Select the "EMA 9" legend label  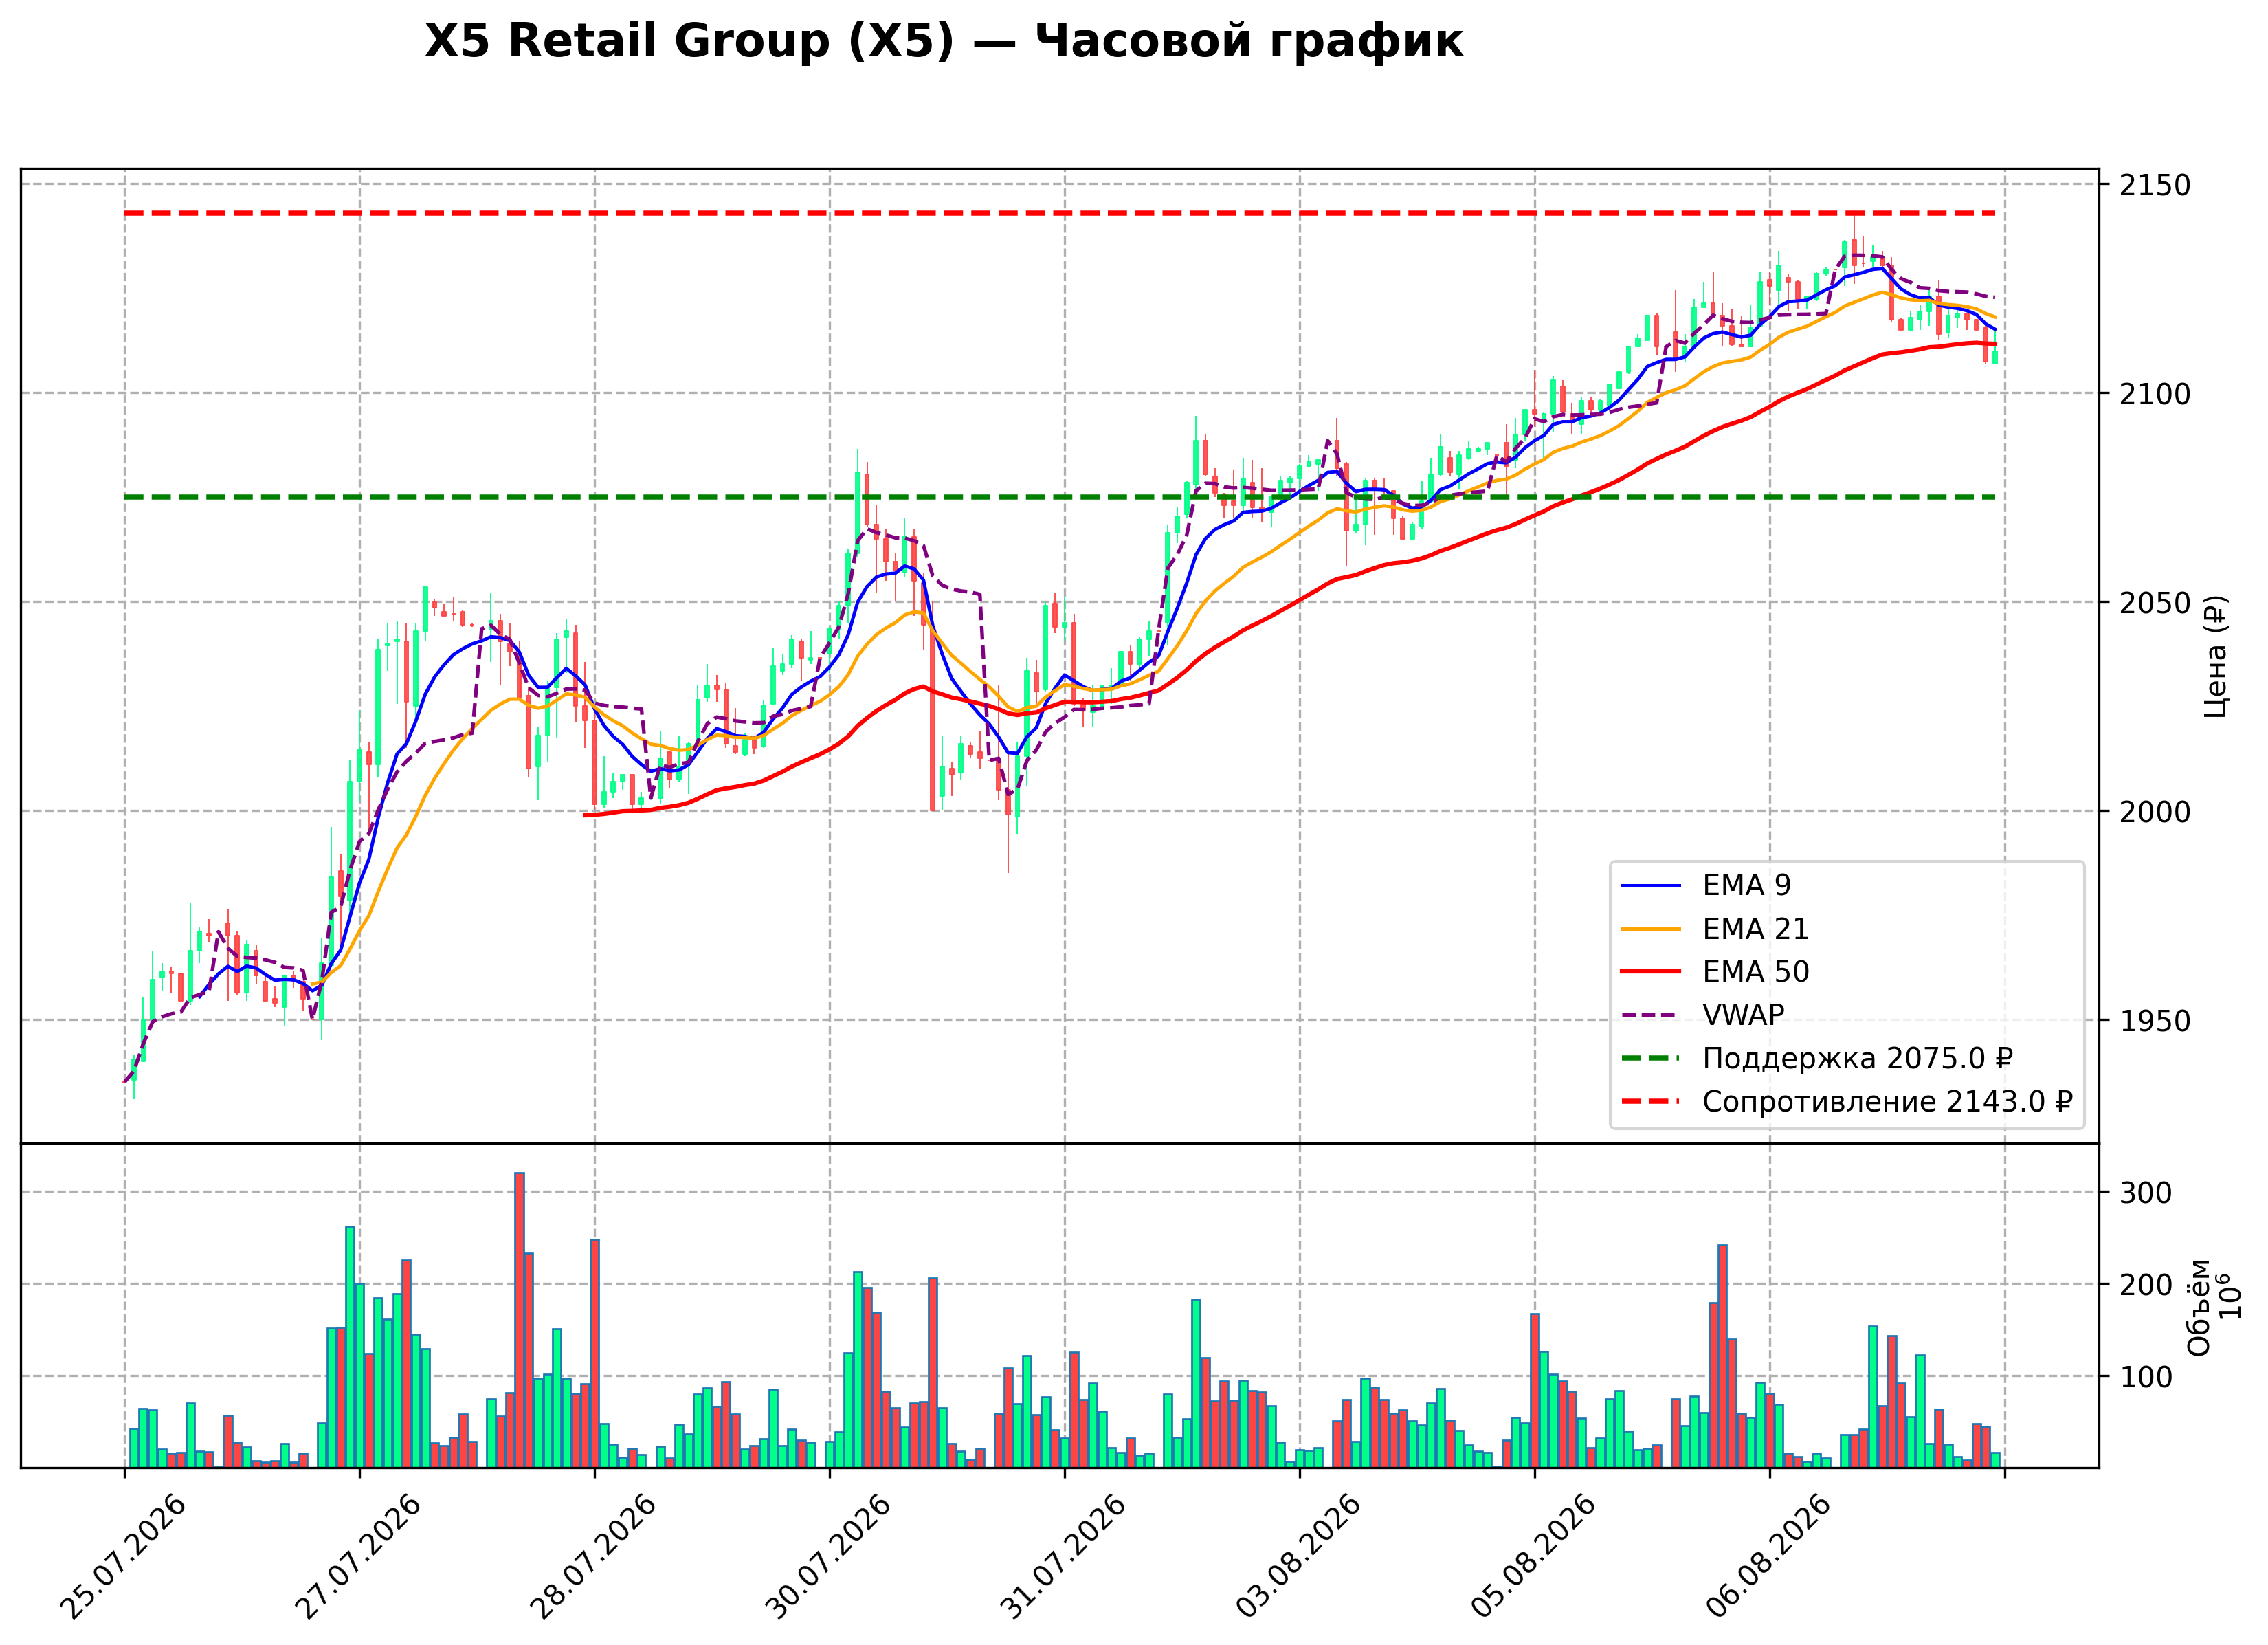point(1746,885)
